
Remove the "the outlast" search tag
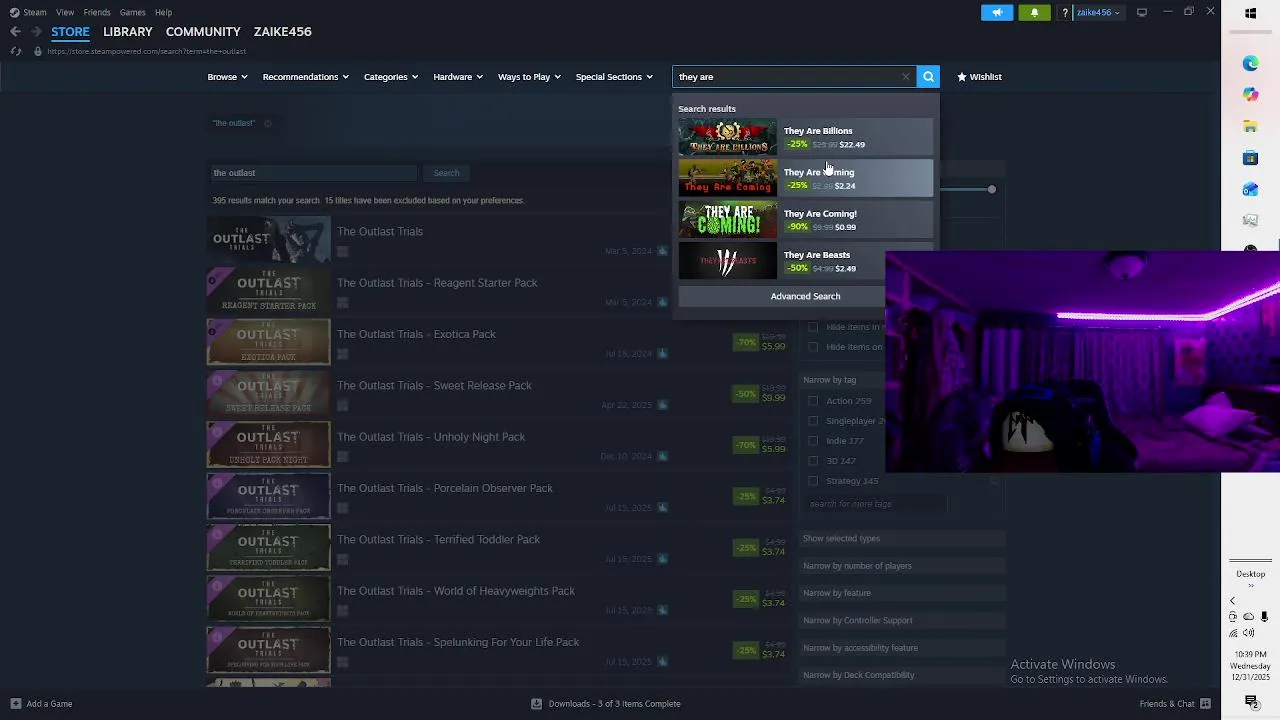pos(267,123)
